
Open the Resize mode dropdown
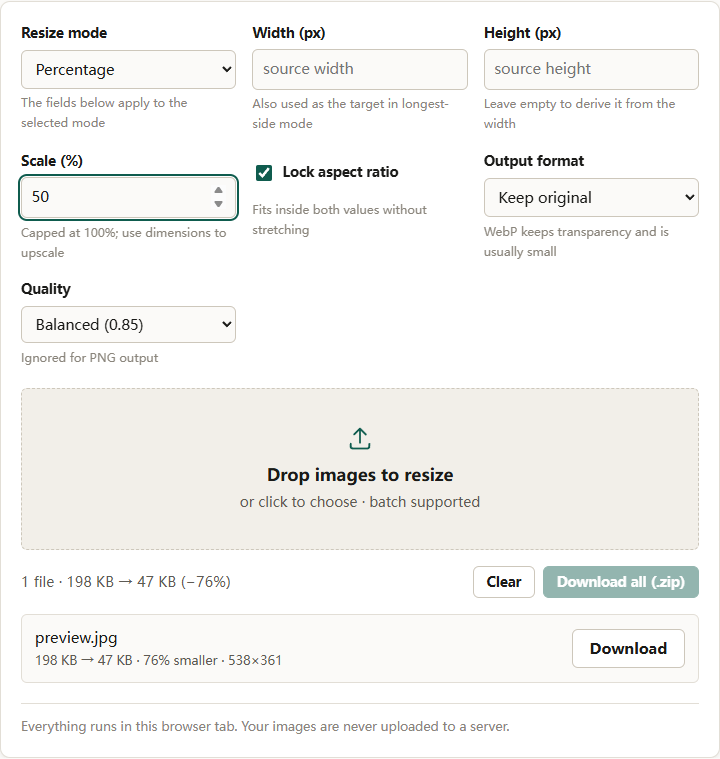click(x=128, y=70)
